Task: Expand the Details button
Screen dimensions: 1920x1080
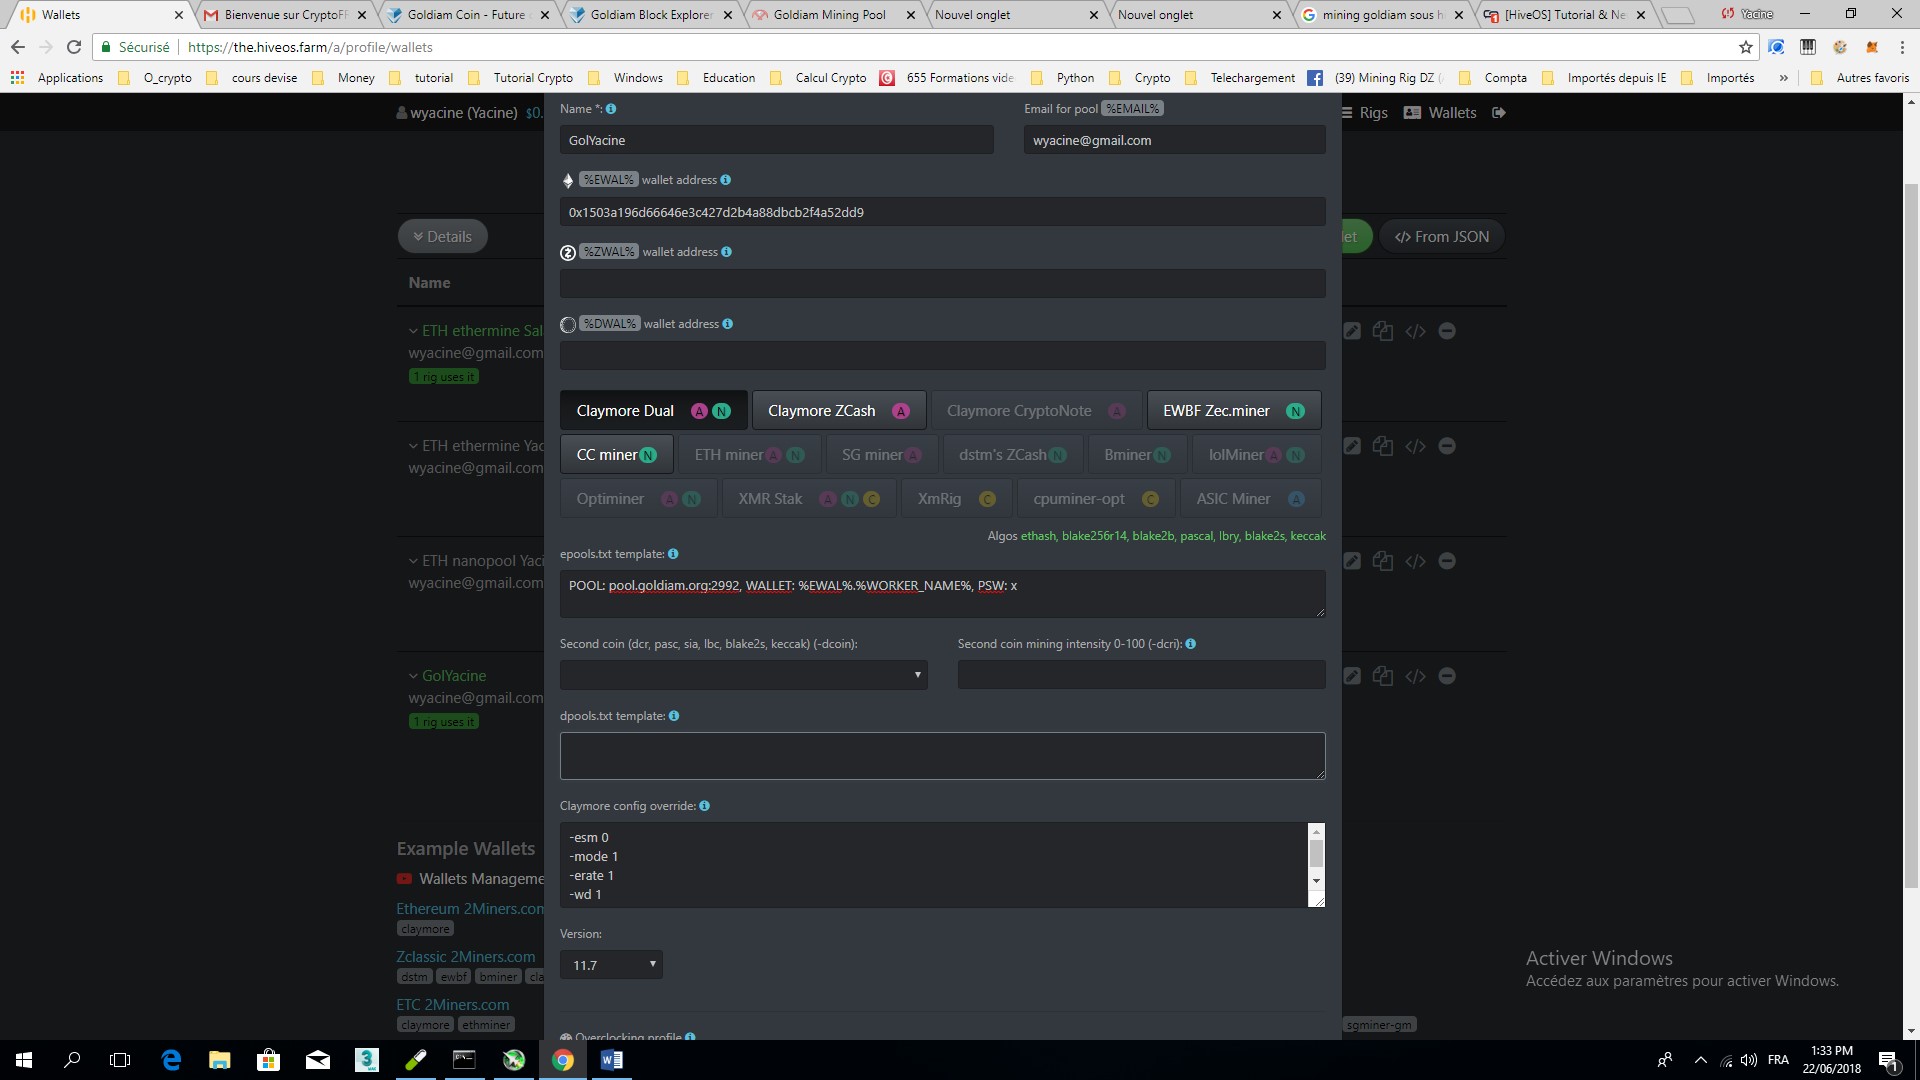Action: 442,237
